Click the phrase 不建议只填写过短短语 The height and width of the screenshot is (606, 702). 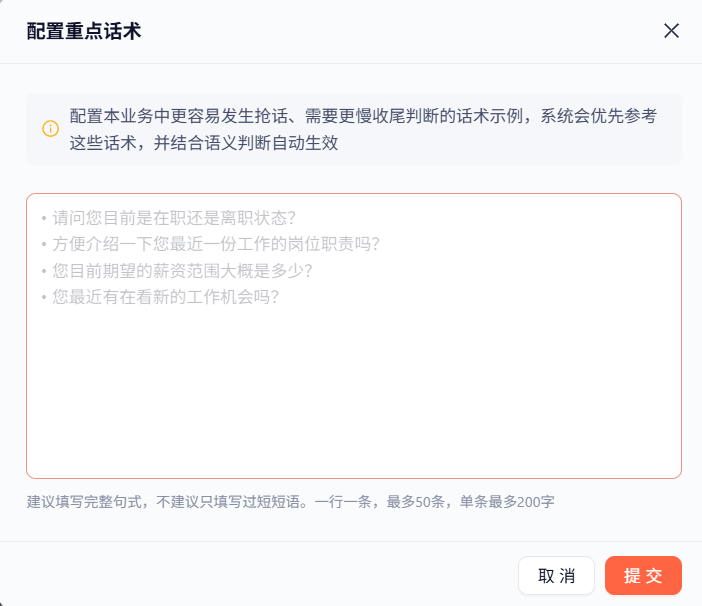click(228, 502)
